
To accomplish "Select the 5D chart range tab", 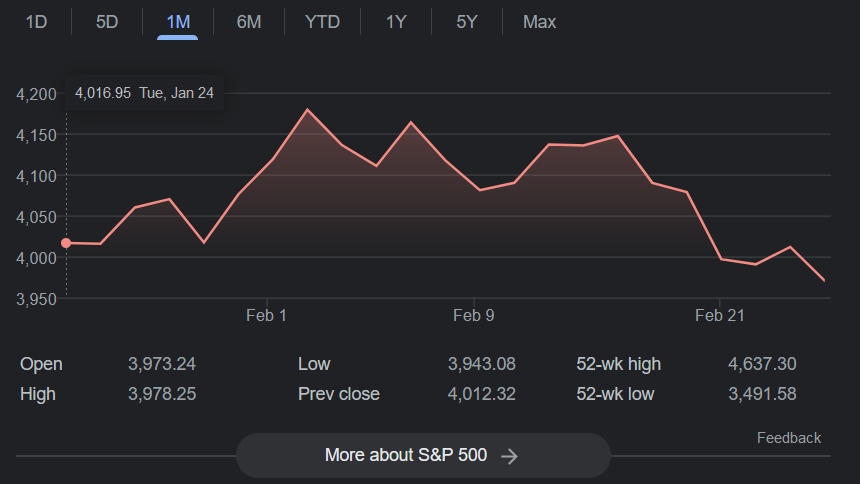I will coord(107,22).
